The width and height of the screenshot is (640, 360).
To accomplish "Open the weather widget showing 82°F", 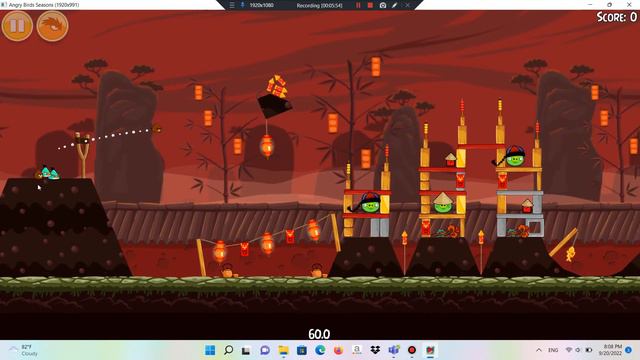I will (x=24, y=350).
